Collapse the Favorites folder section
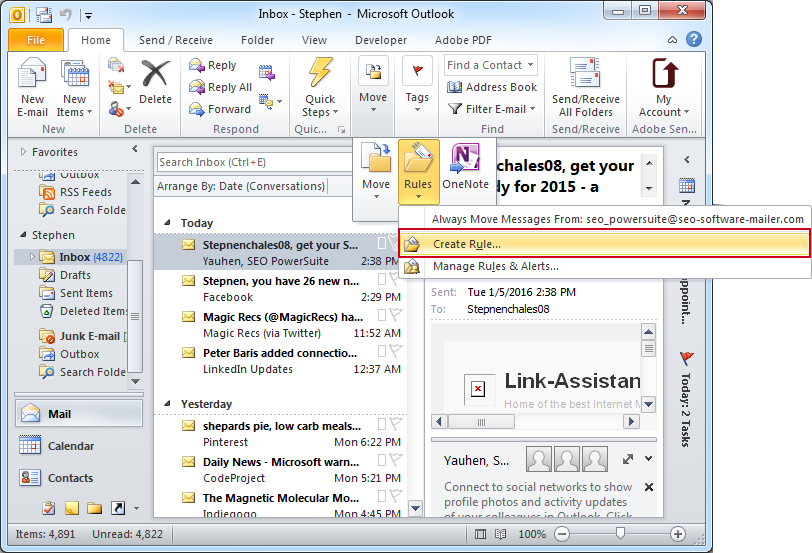Viewport: 812px width, 553px height. pos(22,152)
